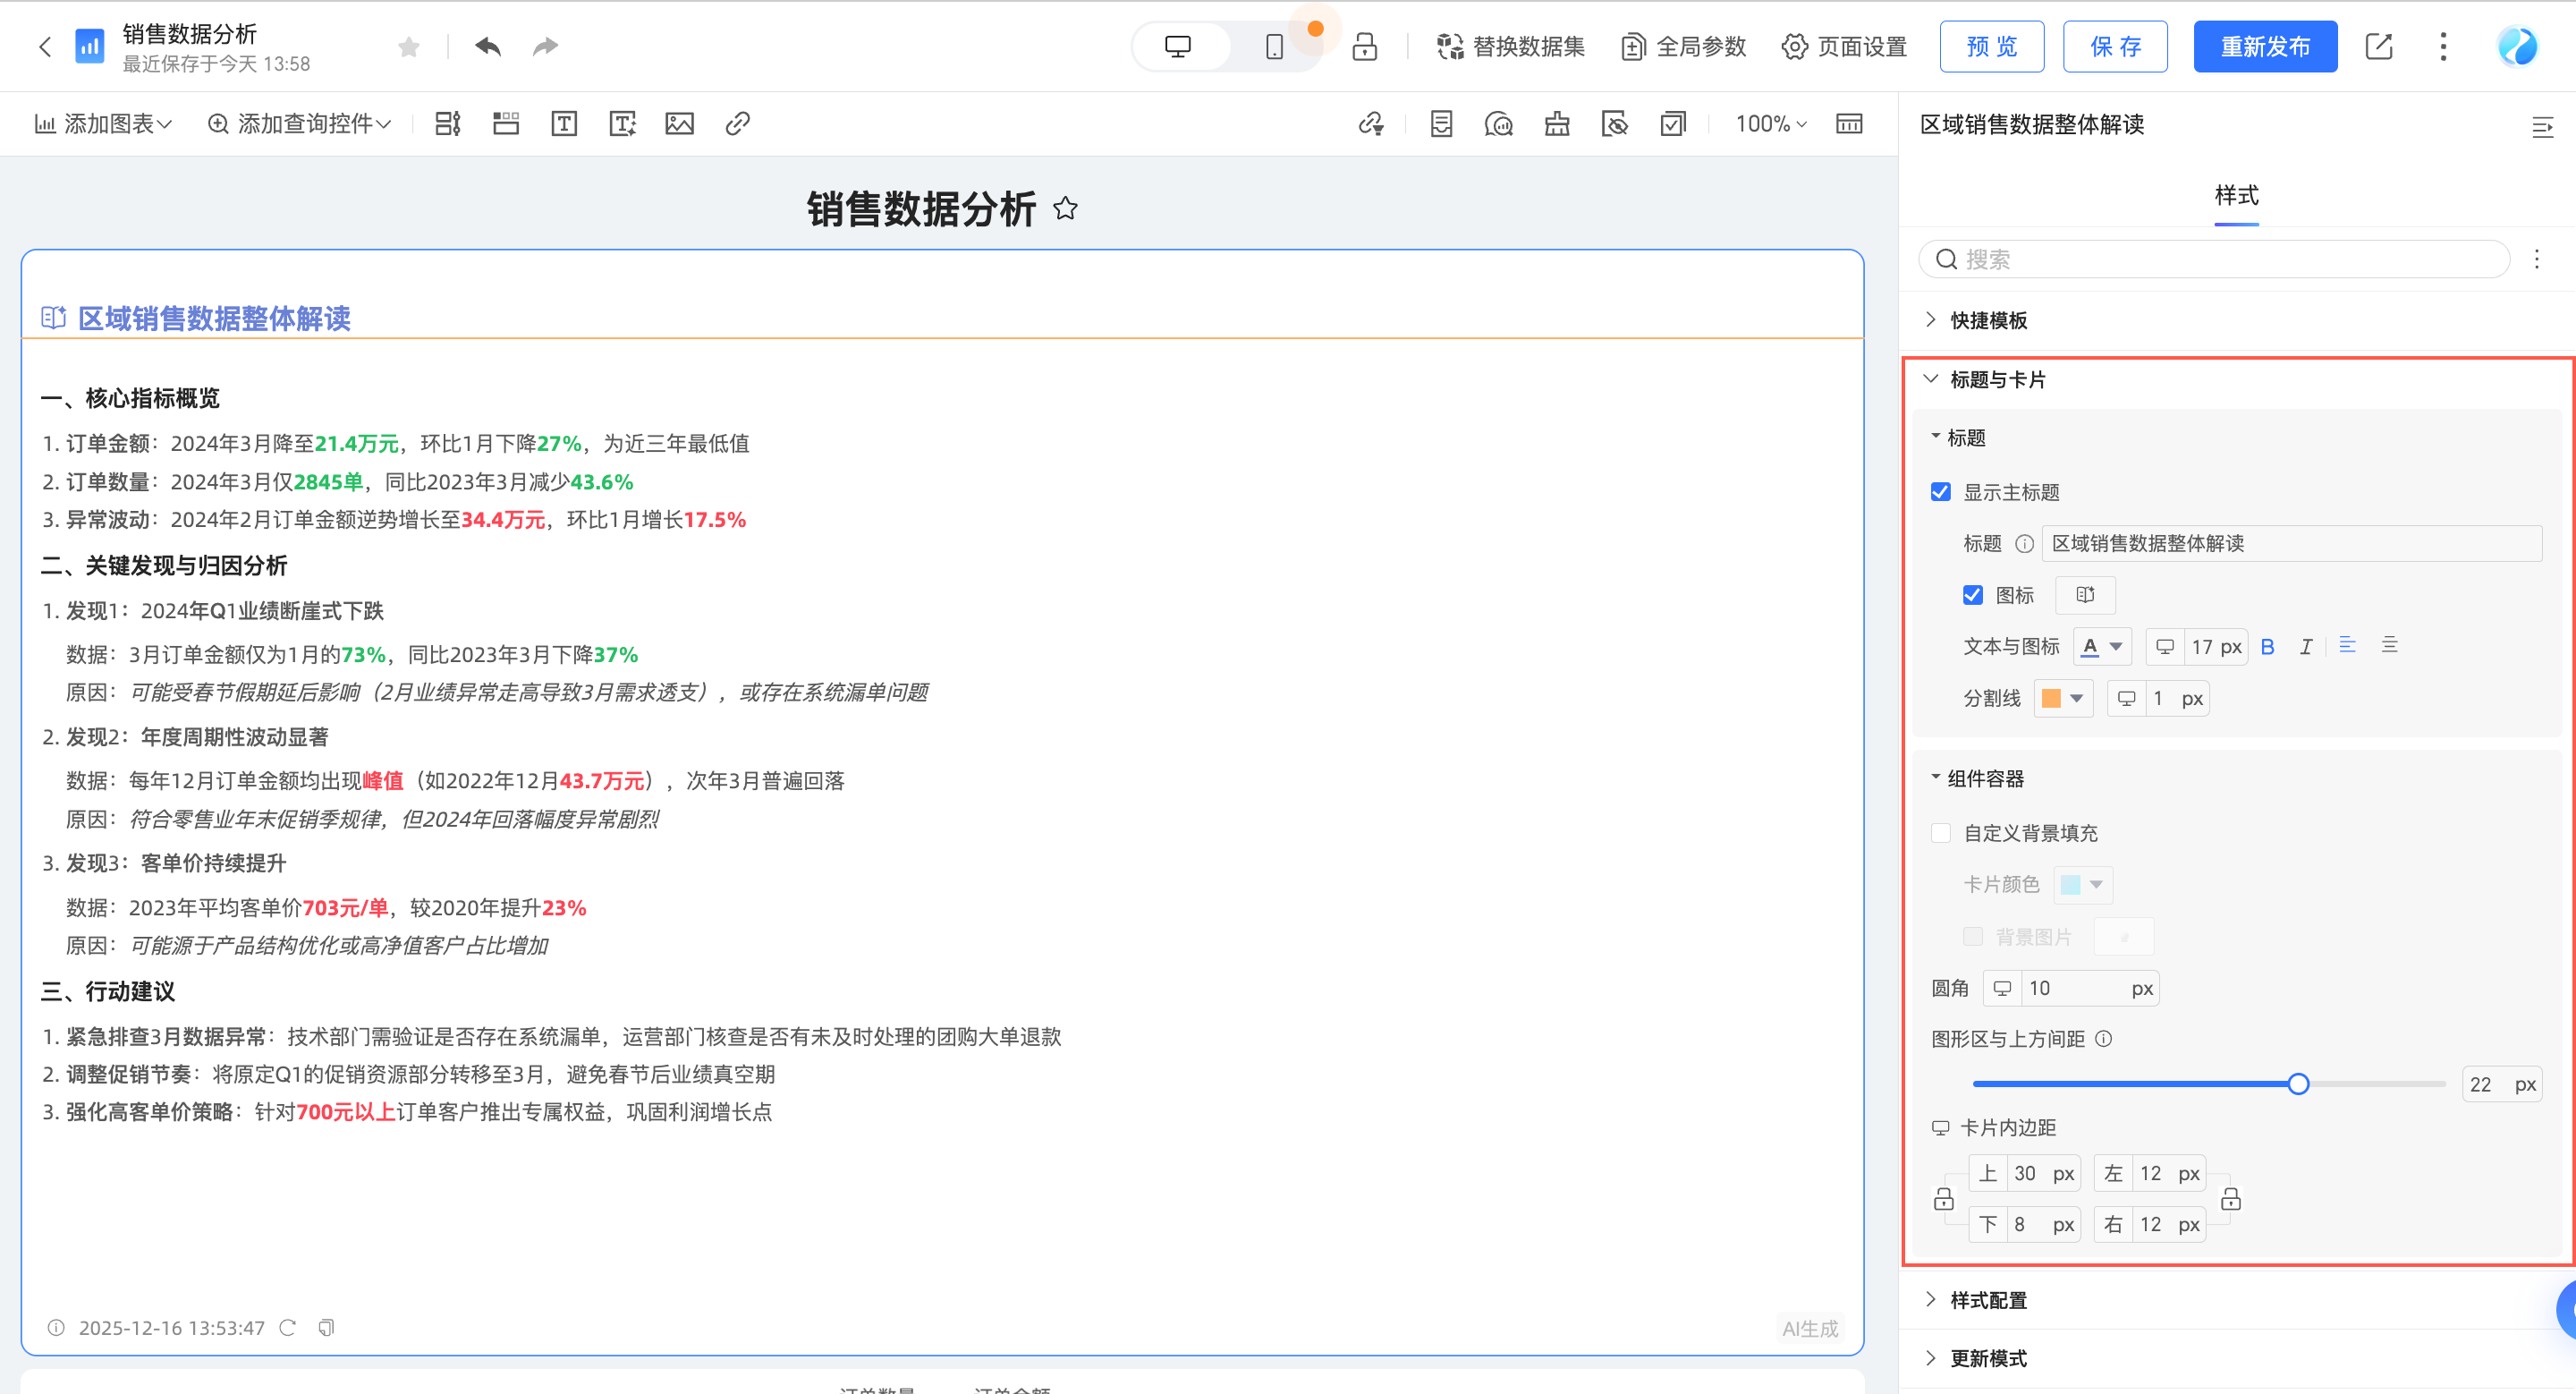Image resolution: width=2576 pixels, height=1394 pixels.
Task: Expand the 快捷模板 section
Action: click(1987, 320)
